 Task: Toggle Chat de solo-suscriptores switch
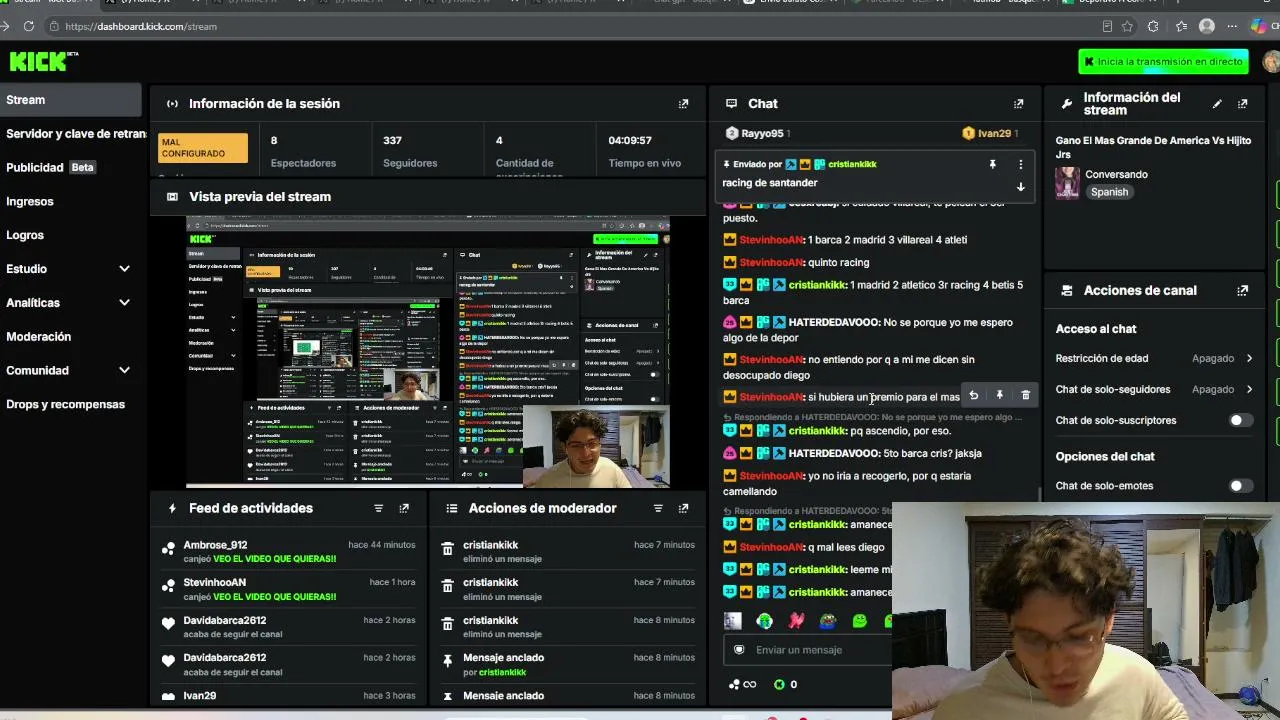1240,421
